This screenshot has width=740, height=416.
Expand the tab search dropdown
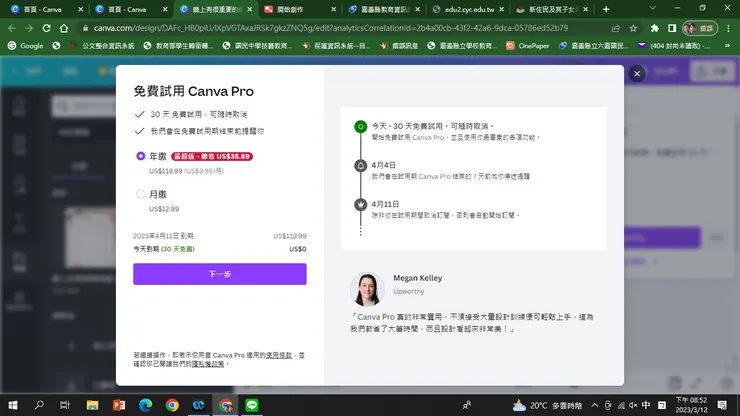(653, 8)
